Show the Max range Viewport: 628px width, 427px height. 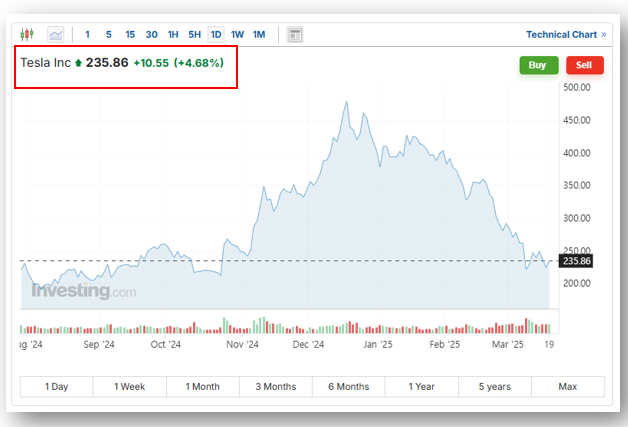(568, 387)
